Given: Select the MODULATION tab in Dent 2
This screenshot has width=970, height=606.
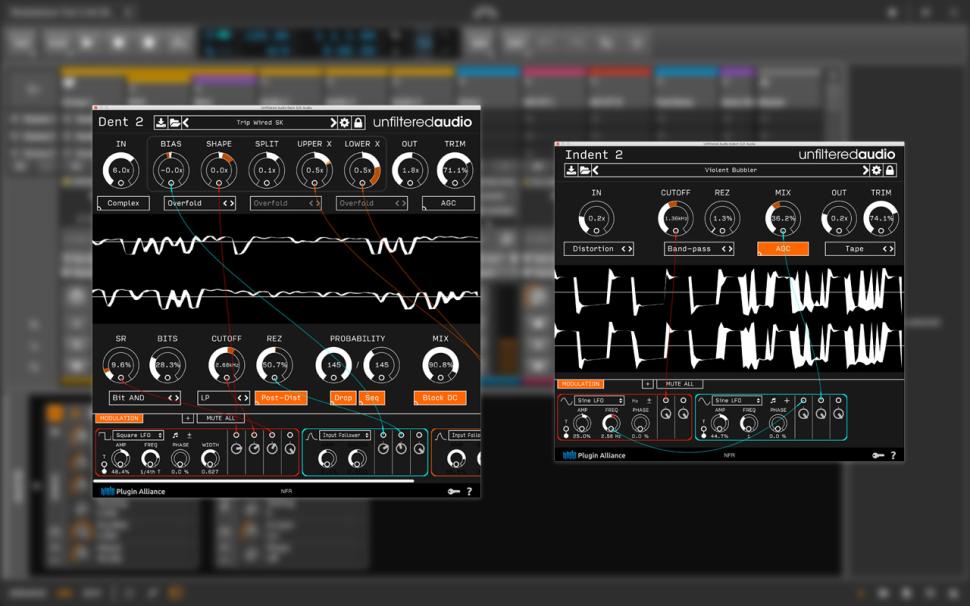Looking at the screenshot, I should [118, 418].
